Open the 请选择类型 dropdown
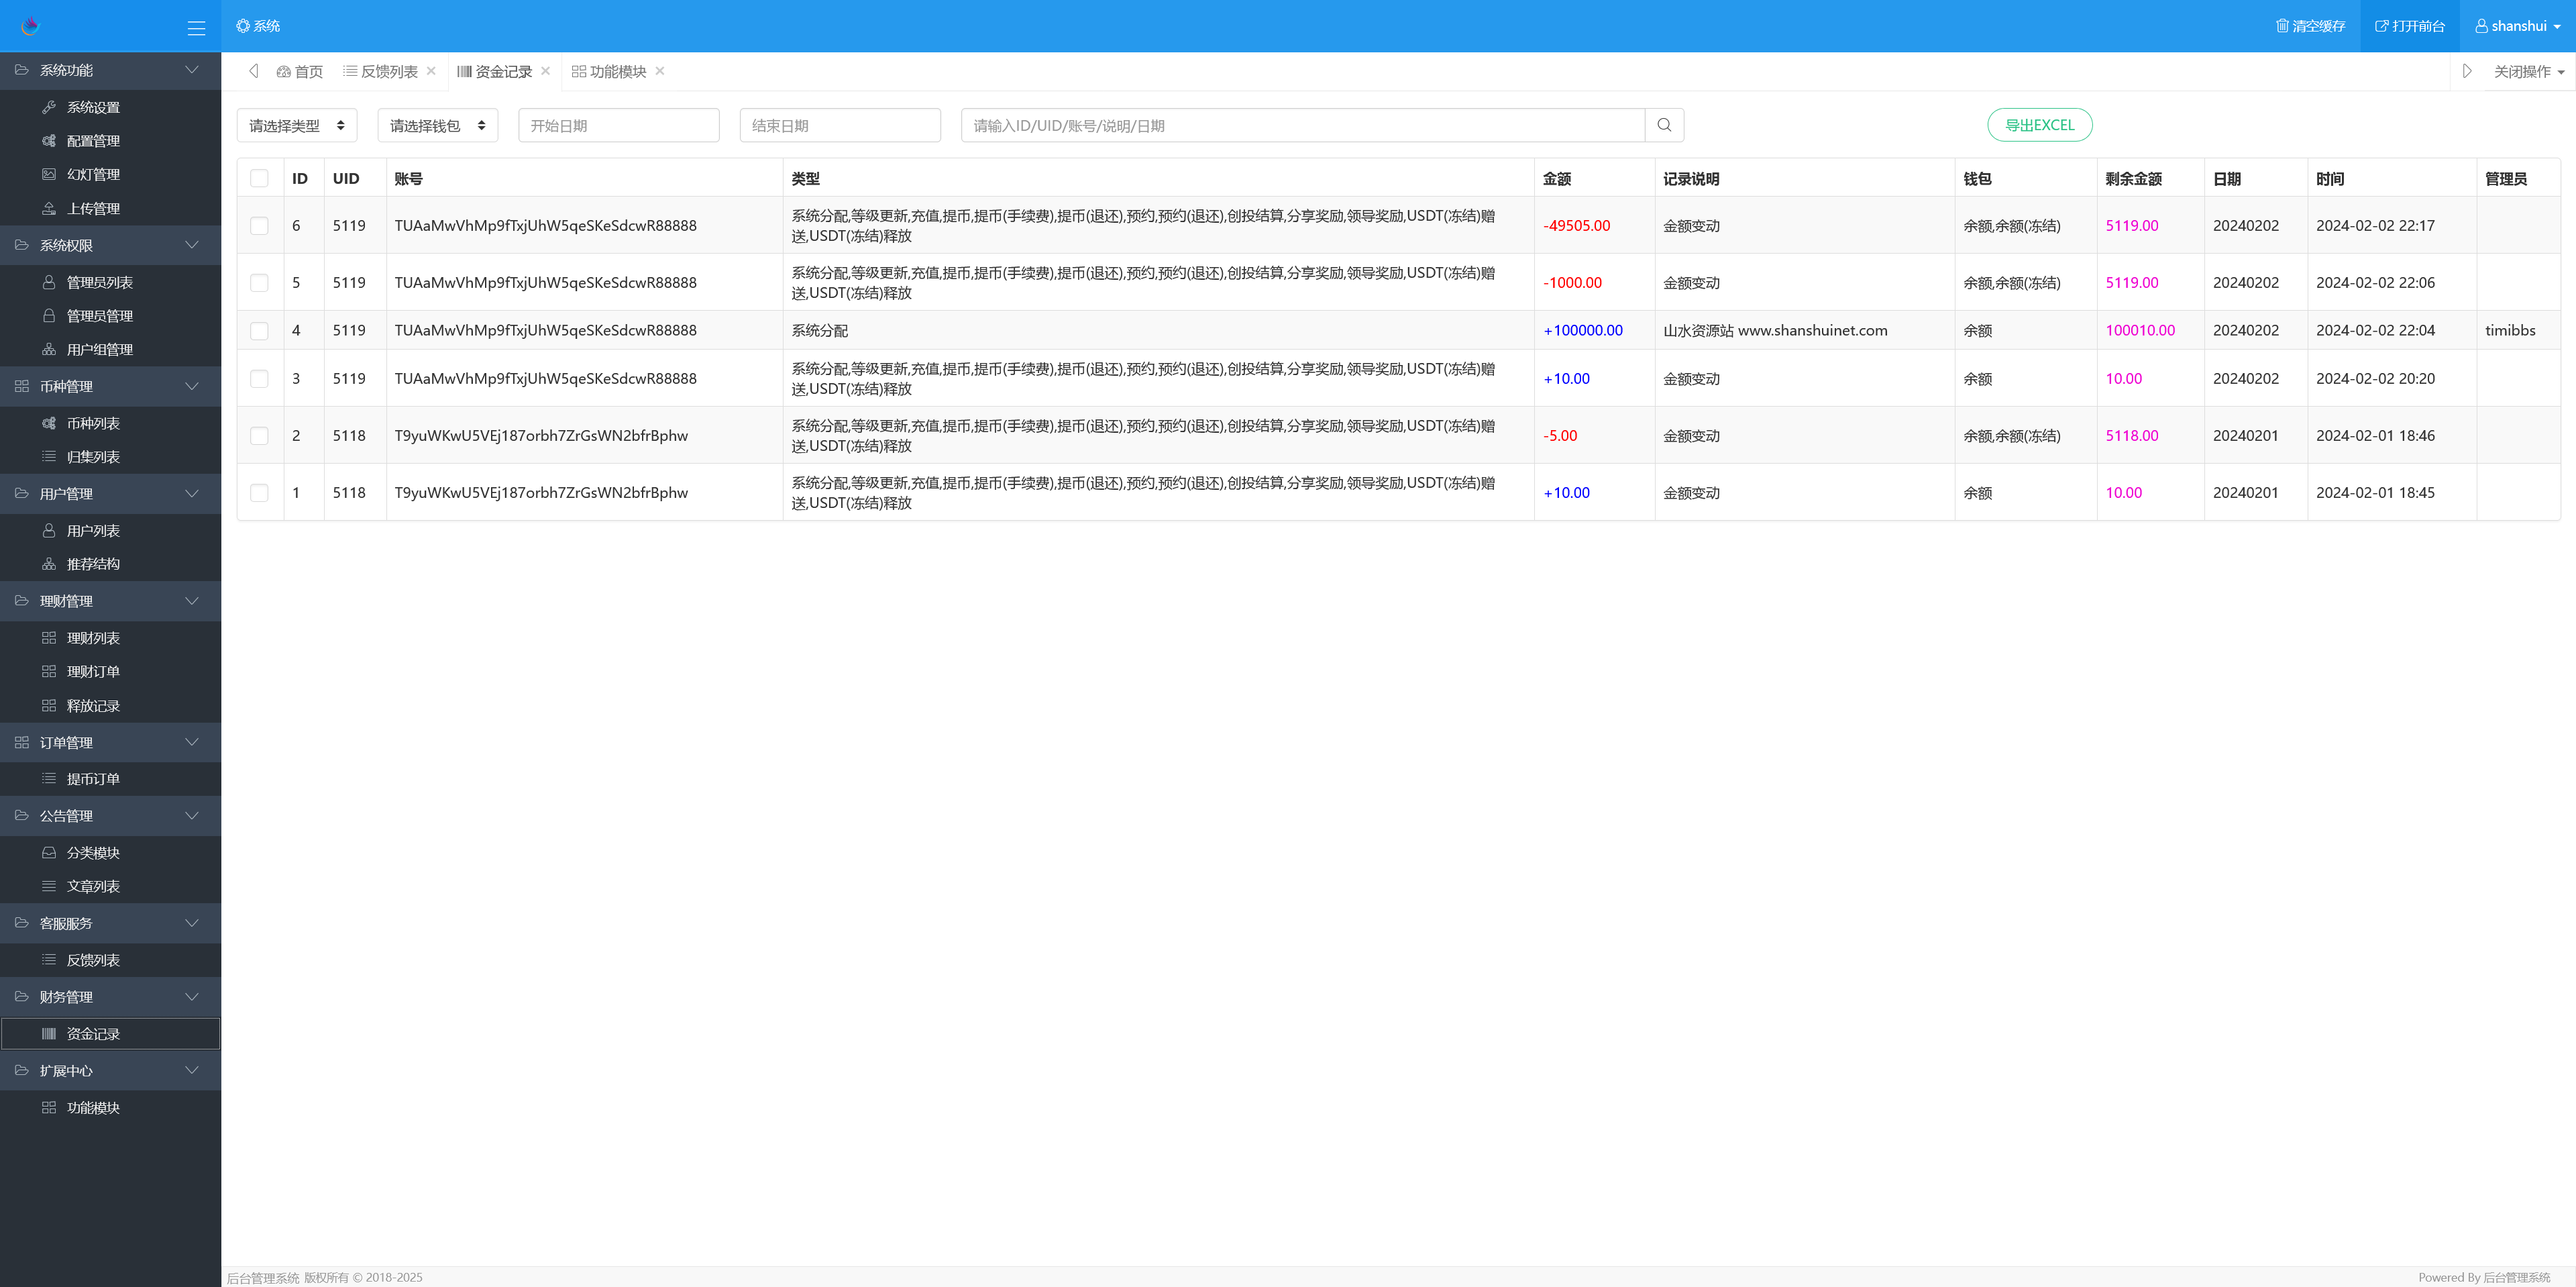This screenshot has height=1287, width=2576. click(x=296, y=125)
